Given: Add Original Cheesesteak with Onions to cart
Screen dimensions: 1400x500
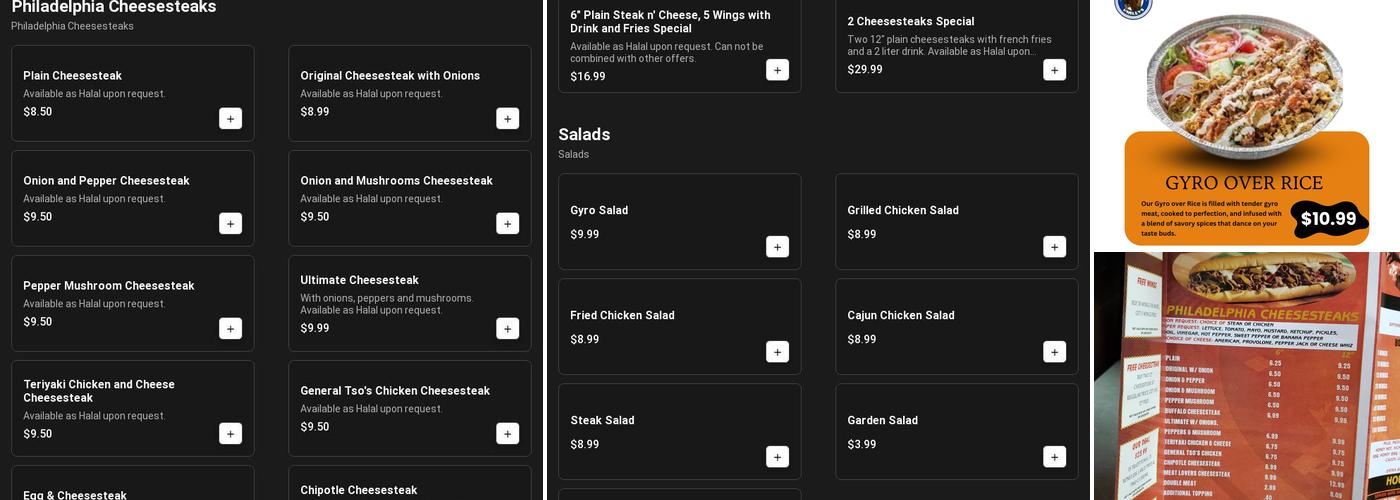Looking at the screenshot, I should click(x=507, y=119).
